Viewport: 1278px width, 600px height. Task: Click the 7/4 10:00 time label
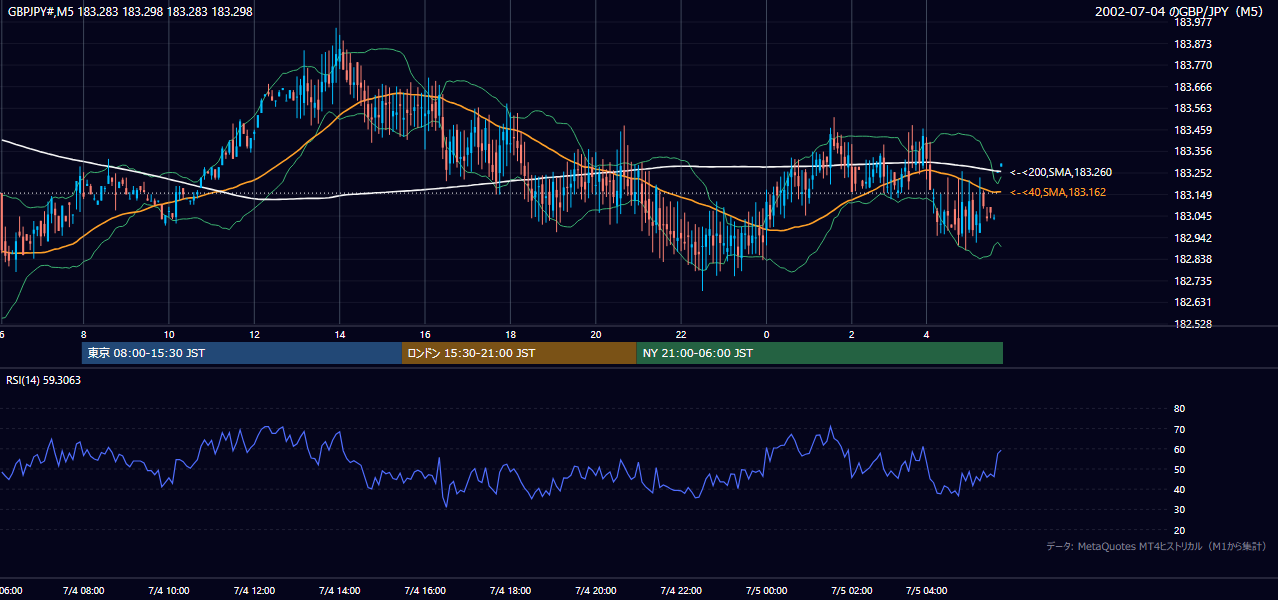point(169,591)
